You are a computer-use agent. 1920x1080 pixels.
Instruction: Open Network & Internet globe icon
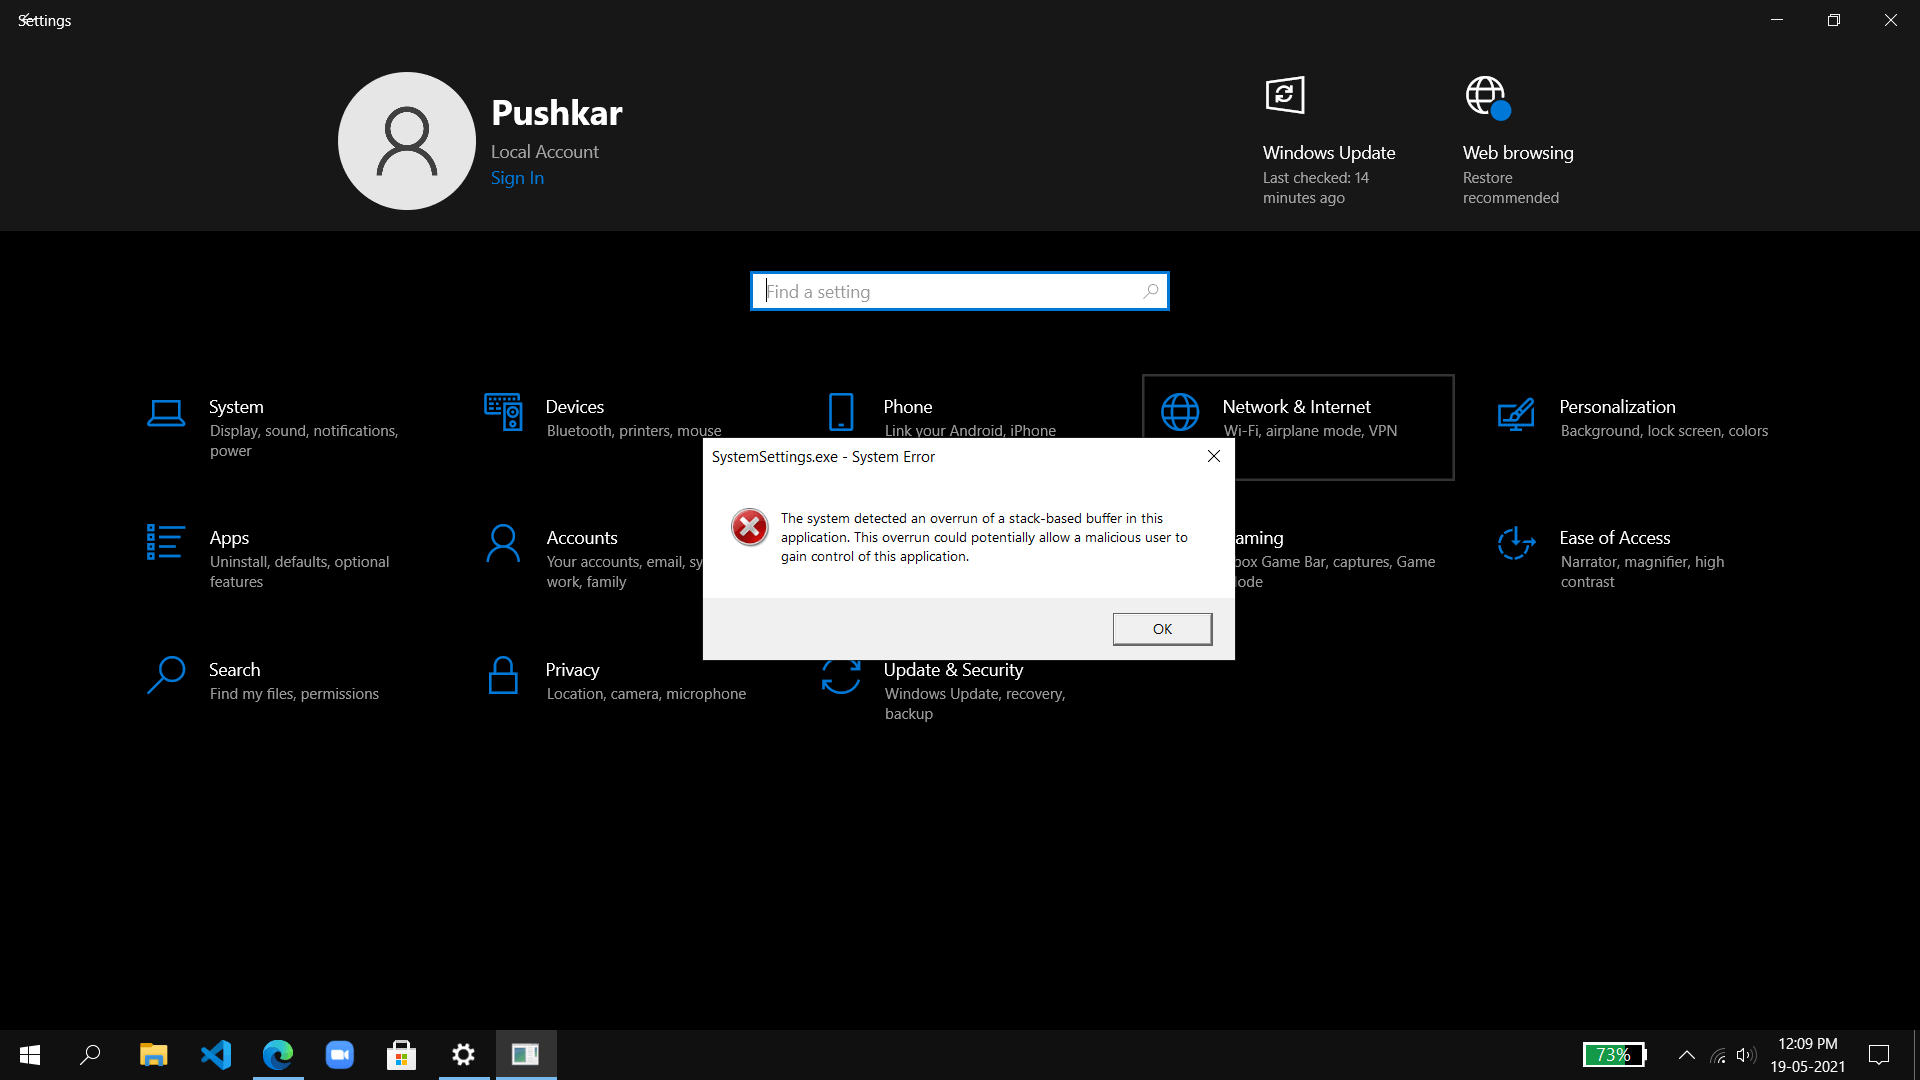point(1180,412)
